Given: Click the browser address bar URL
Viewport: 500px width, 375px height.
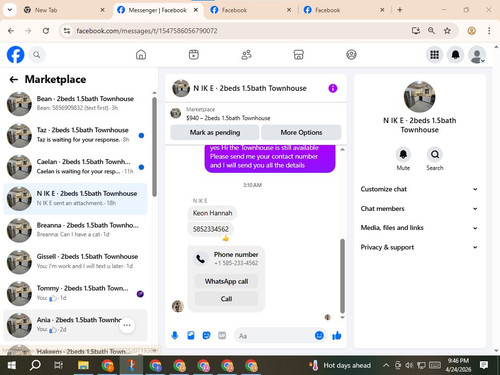Looking at the screenshot, I should click(x=147, y=31).
